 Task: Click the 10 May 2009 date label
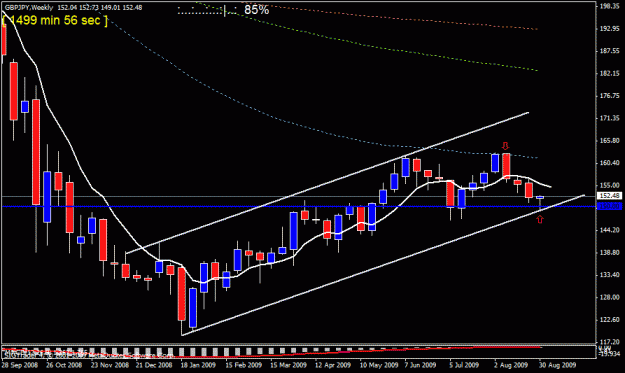(379, 365)
